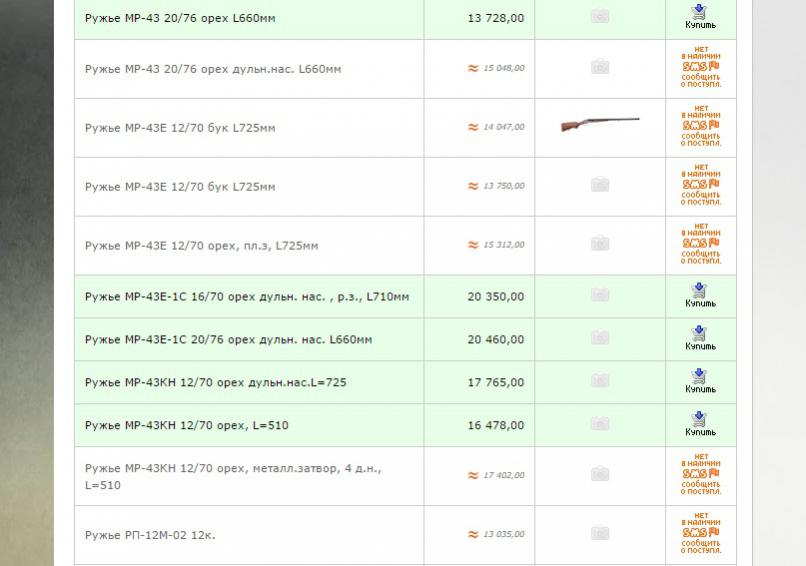Click the camera placeholder in the РП-12М-02 row
Image resolution: width=806 pixels, height=566 pixels.
(x=600, y=533)
